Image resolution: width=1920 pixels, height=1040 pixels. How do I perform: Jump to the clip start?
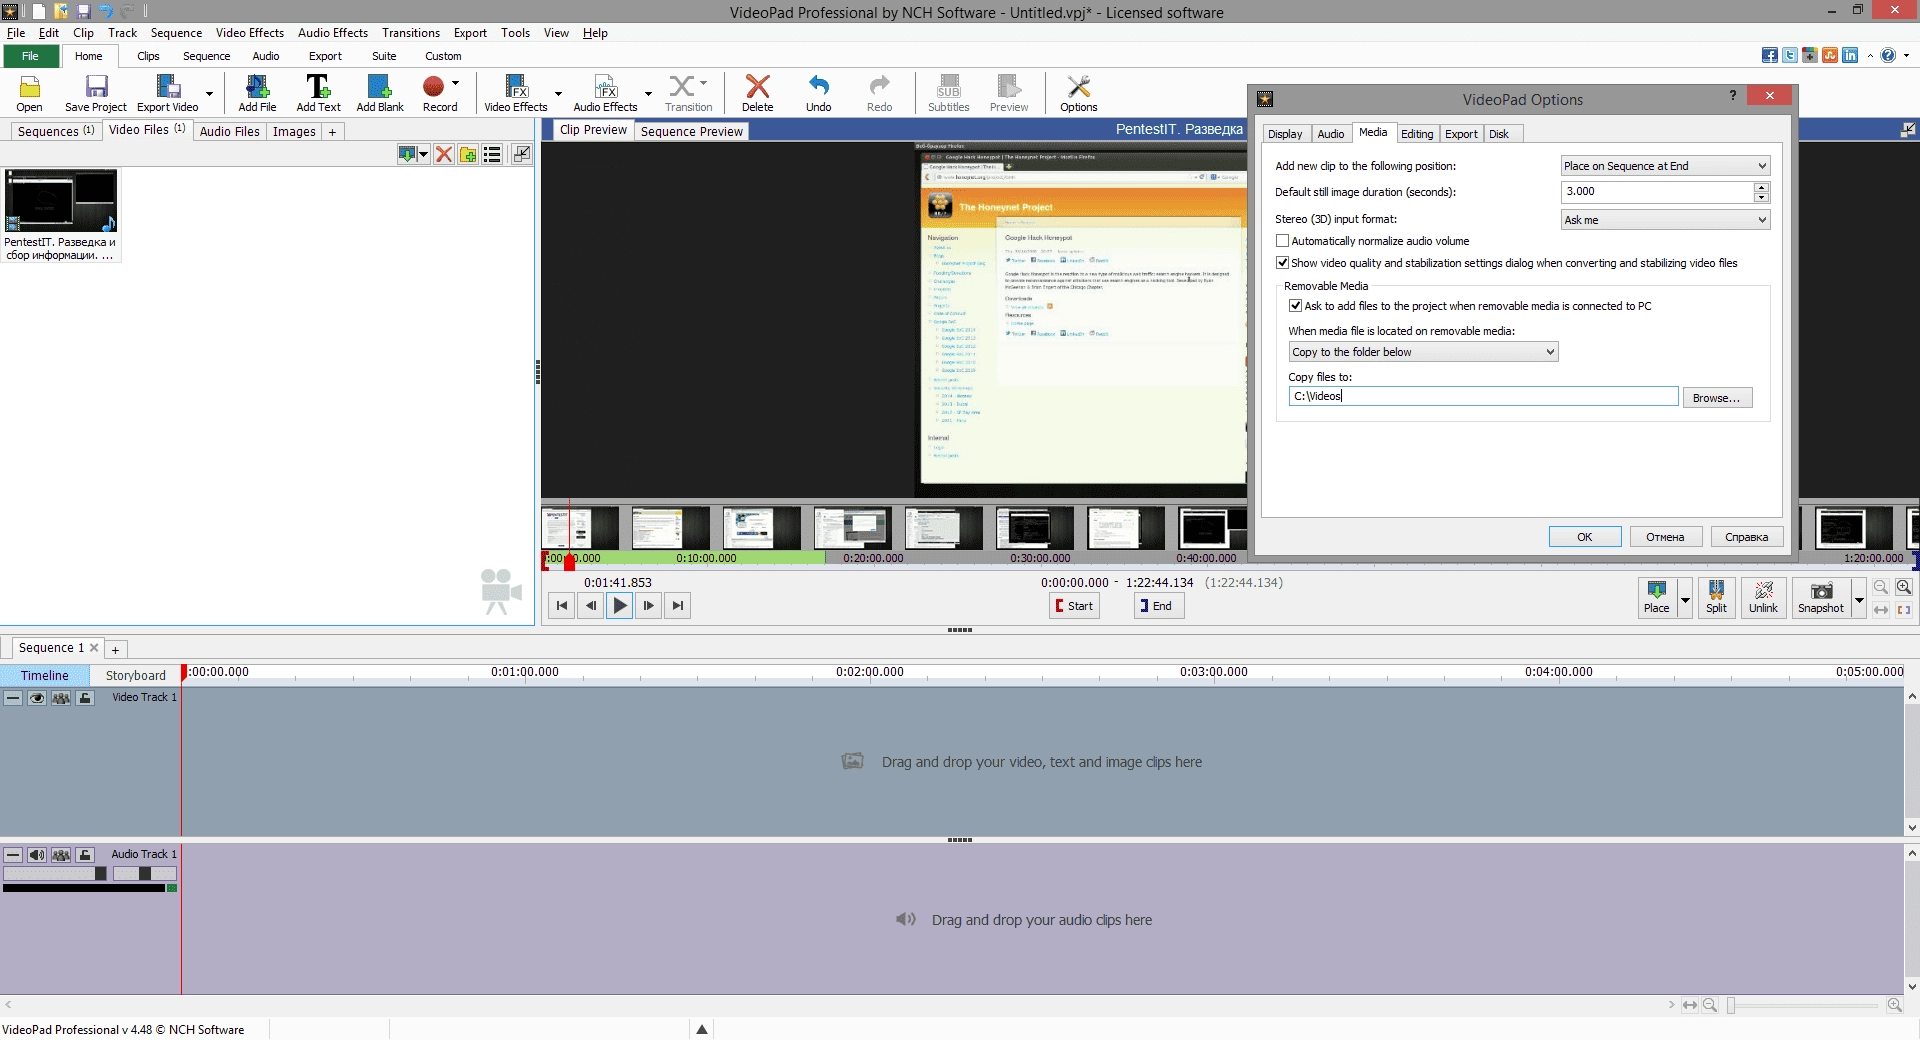[x=562, y=605]
